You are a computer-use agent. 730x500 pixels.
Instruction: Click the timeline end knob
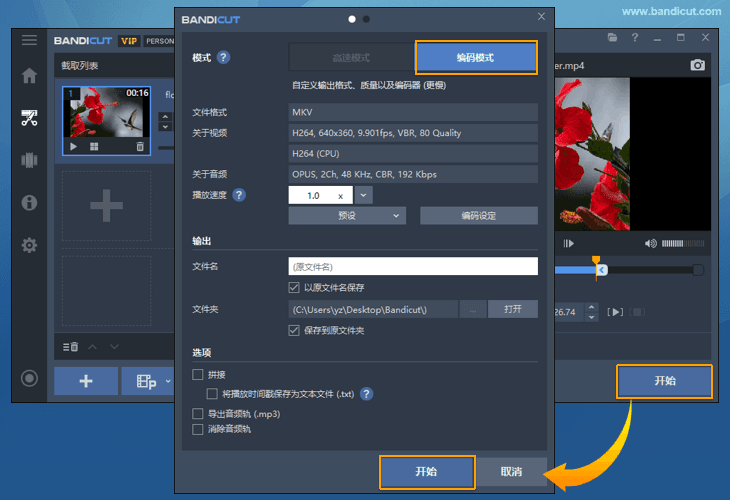(x=698, y=270)
